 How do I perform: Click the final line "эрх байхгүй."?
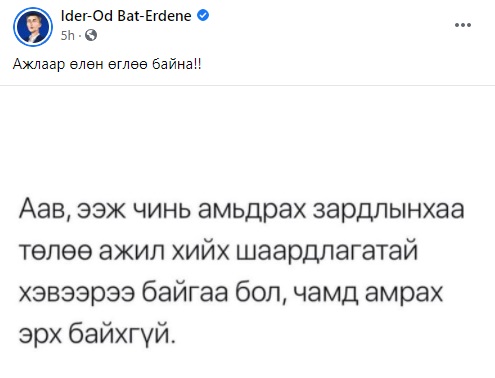(97, 335)
